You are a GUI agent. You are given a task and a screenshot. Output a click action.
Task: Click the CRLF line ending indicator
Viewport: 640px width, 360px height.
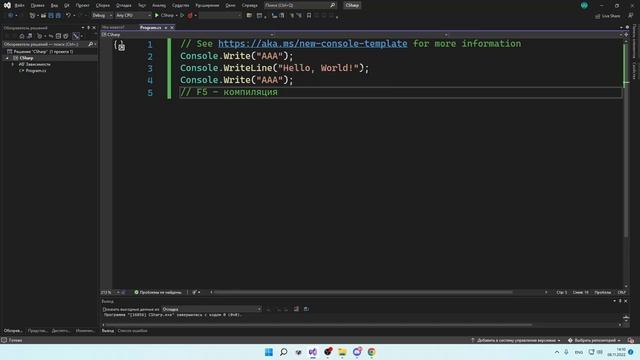622,292
